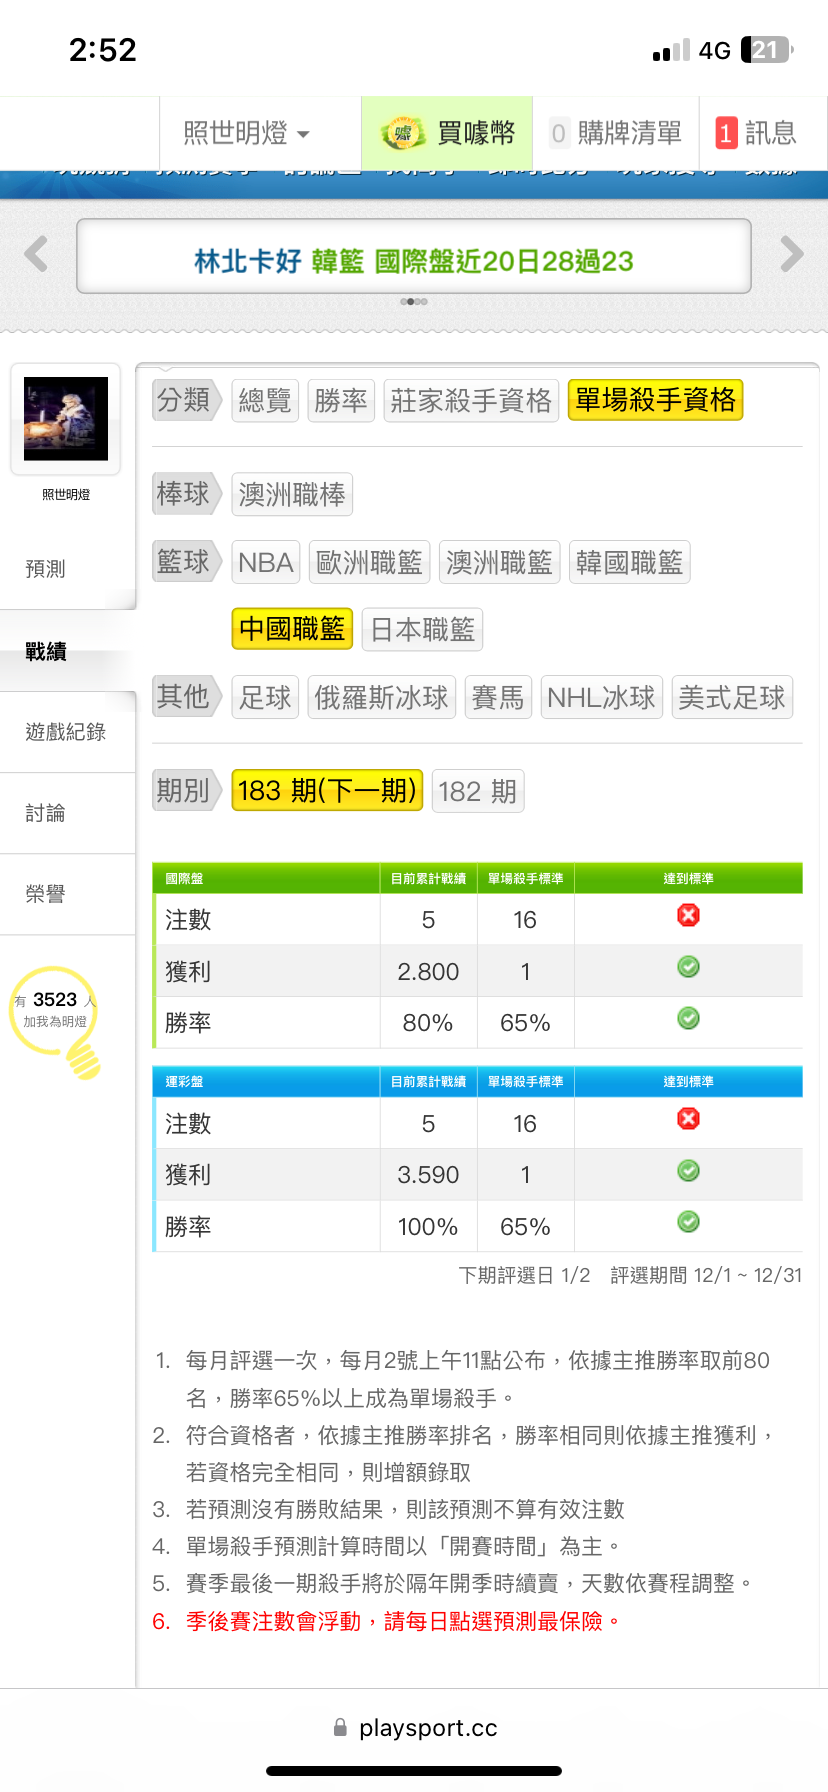828x1792 pixels.
Task: Select the 莊家殺手資格 tab
Action: (x=470, y=401)
